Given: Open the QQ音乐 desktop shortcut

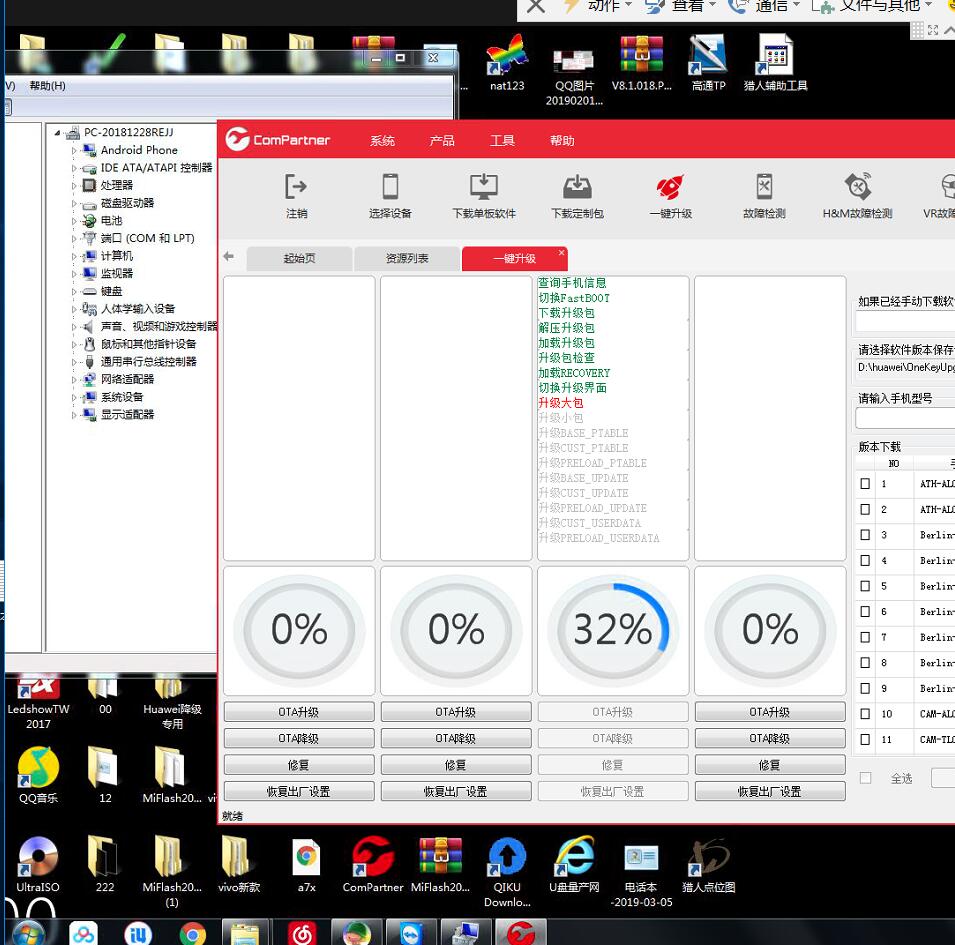Looking at the screenshot, I should [x=38, y=776].
